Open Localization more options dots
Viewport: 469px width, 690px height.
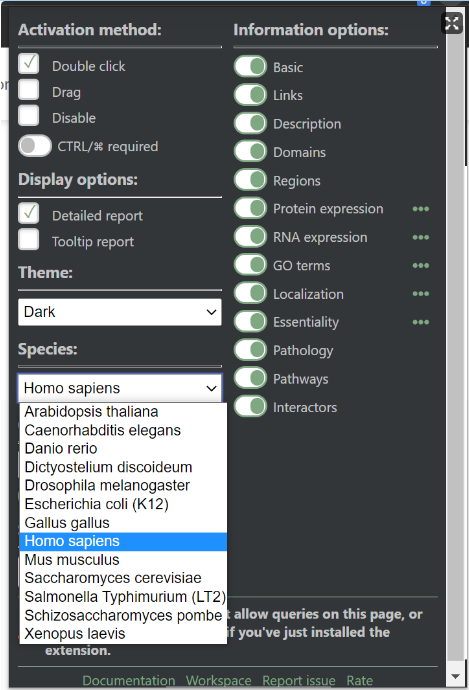421,294
